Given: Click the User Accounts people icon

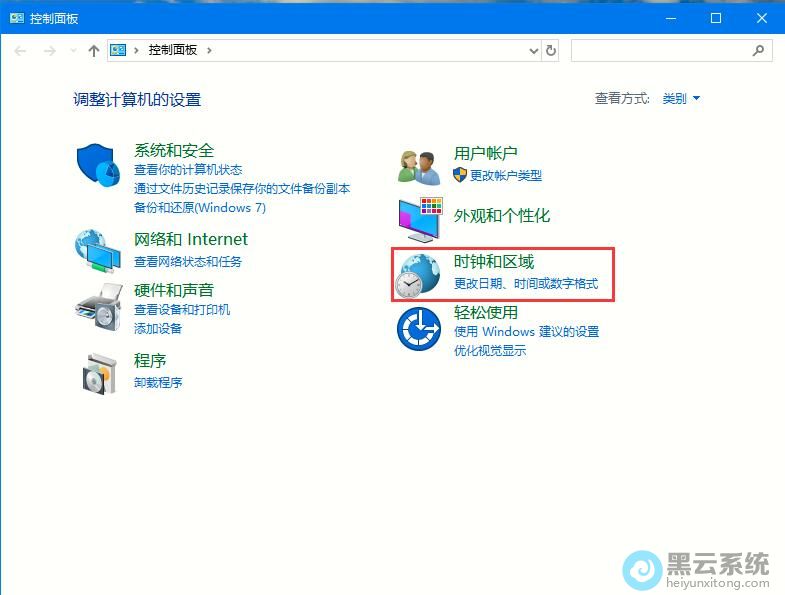Looking at the screenshot, I should coord(419,165).
